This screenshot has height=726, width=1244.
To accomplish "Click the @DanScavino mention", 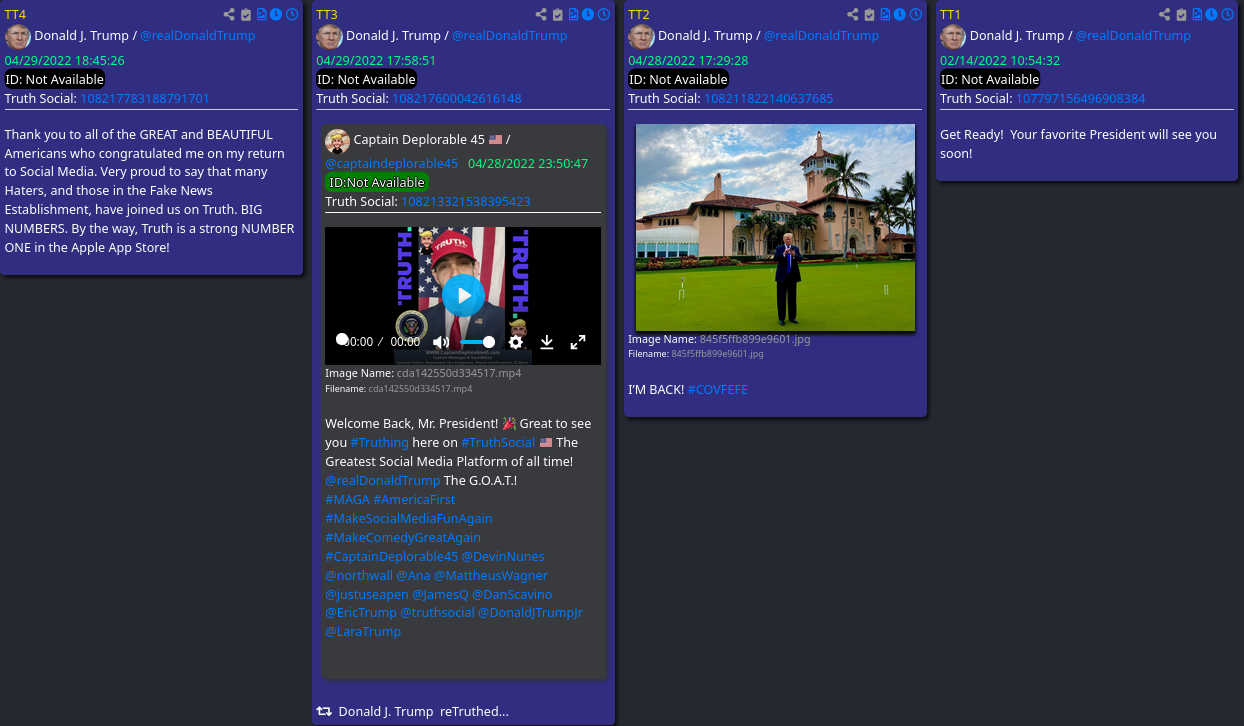I will (x=512, y=595).
